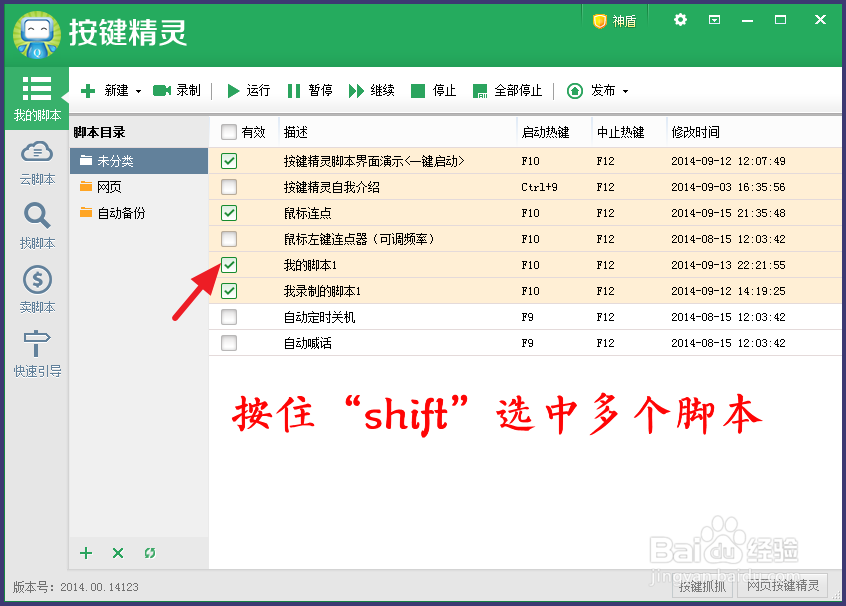Click the 按键抓抓 button

(x=702, y=587)
